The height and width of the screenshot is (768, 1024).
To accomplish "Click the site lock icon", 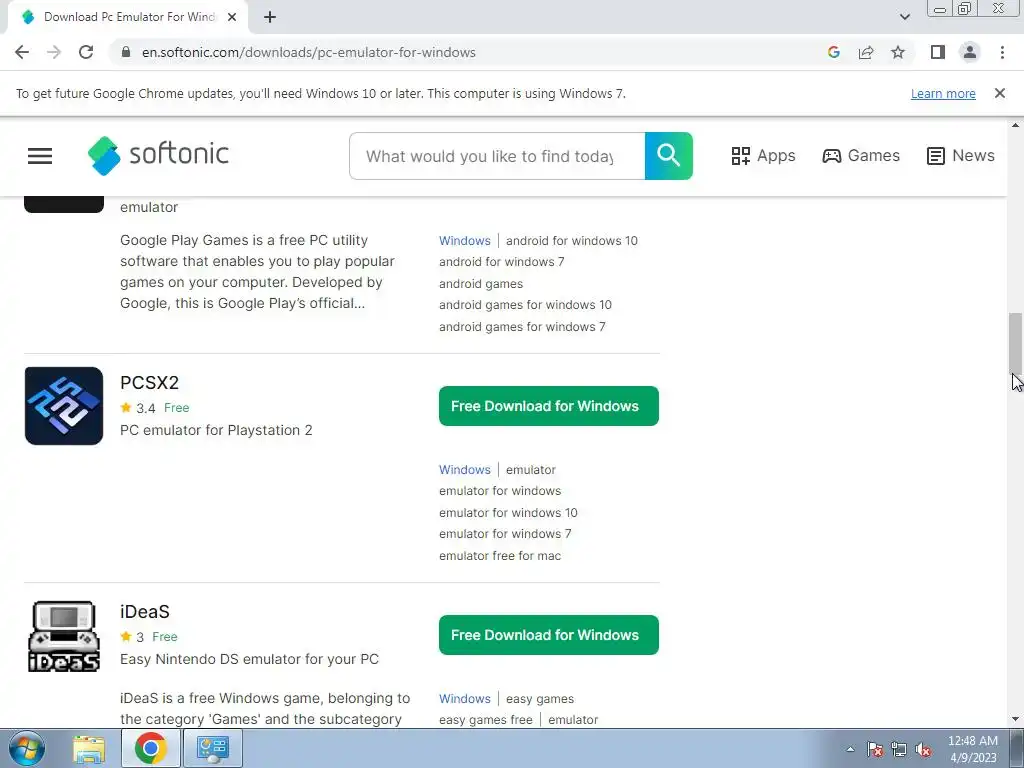I will [126, 52].
